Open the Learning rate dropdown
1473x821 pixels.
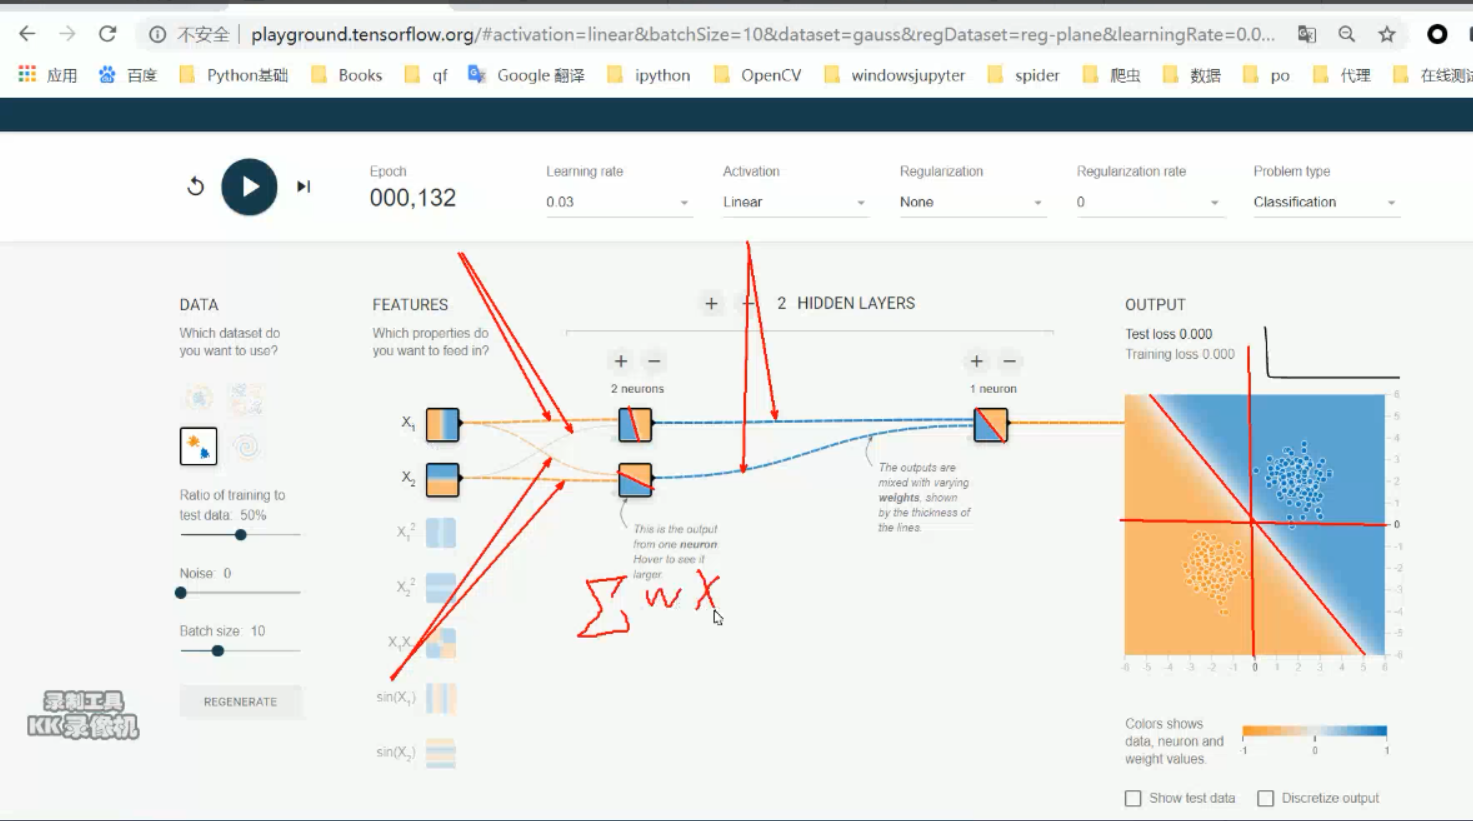pos(618,202)
